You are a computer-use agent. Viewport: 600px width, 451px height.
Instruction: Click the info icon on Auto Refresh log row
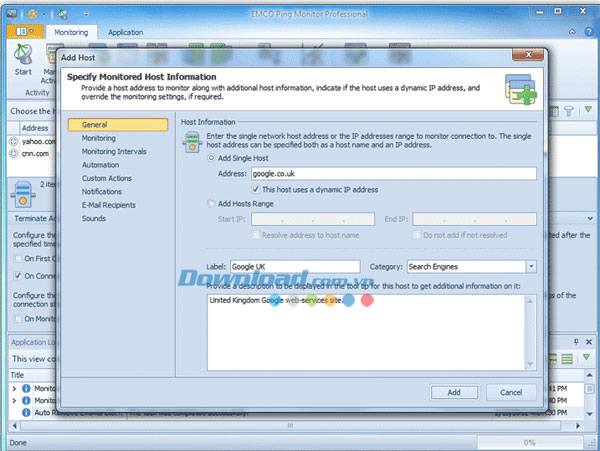pyautogui.click(x=25, y=412)
